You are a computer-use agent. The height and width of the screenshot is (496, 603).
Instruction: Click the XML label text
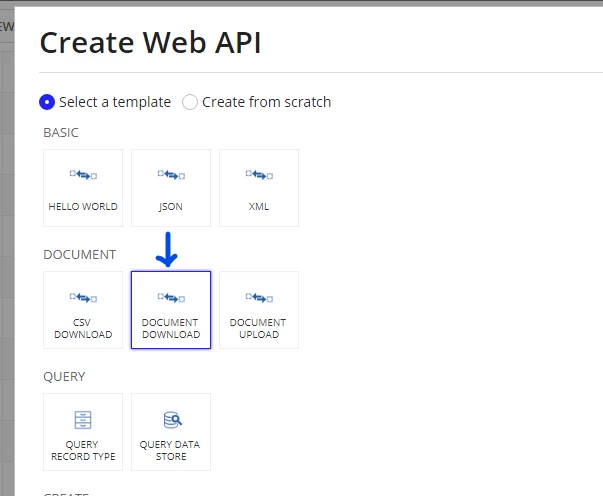pyautogui.click(x=259, y=206)
